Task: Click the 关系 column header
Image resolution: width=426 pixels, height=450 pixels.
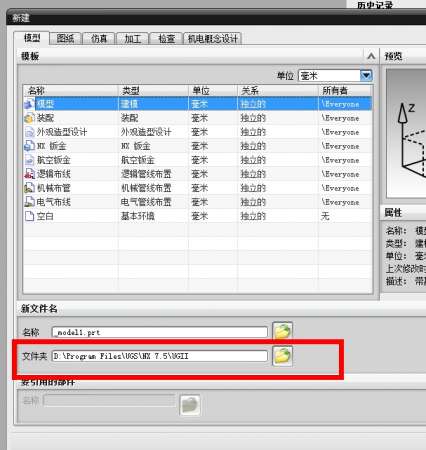Action: tap(278, 90)
